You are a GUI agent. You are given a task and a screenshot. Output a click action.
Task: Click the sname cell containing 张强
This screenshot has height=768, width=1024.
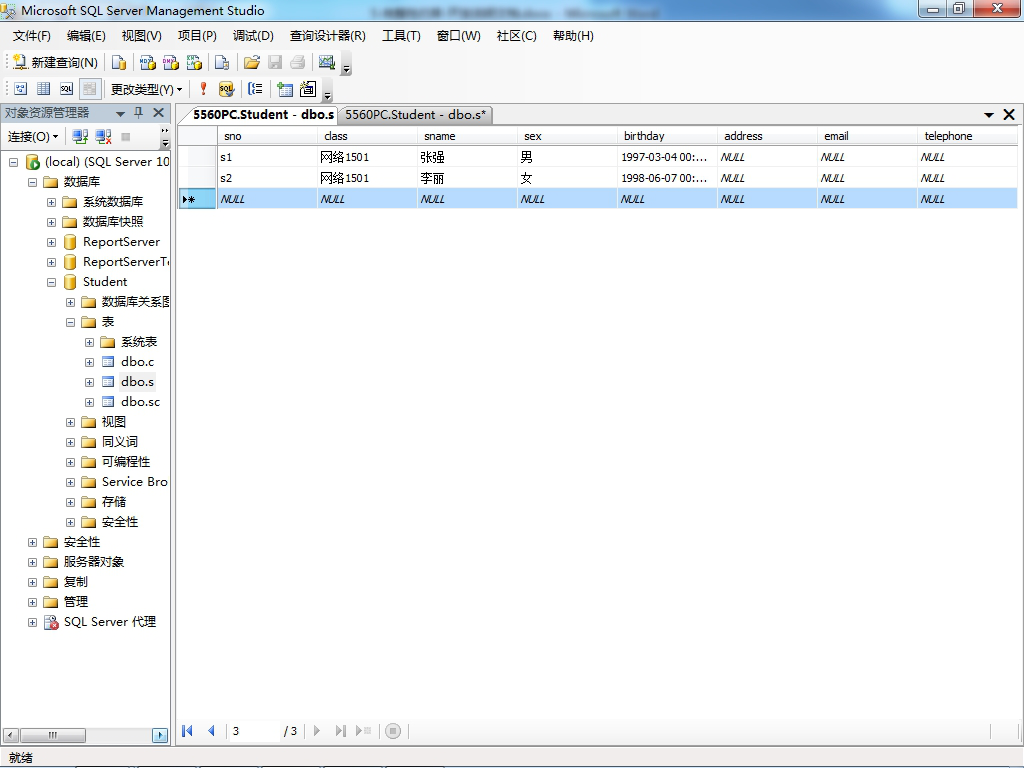pyautogui.click(x=467, y=157)
